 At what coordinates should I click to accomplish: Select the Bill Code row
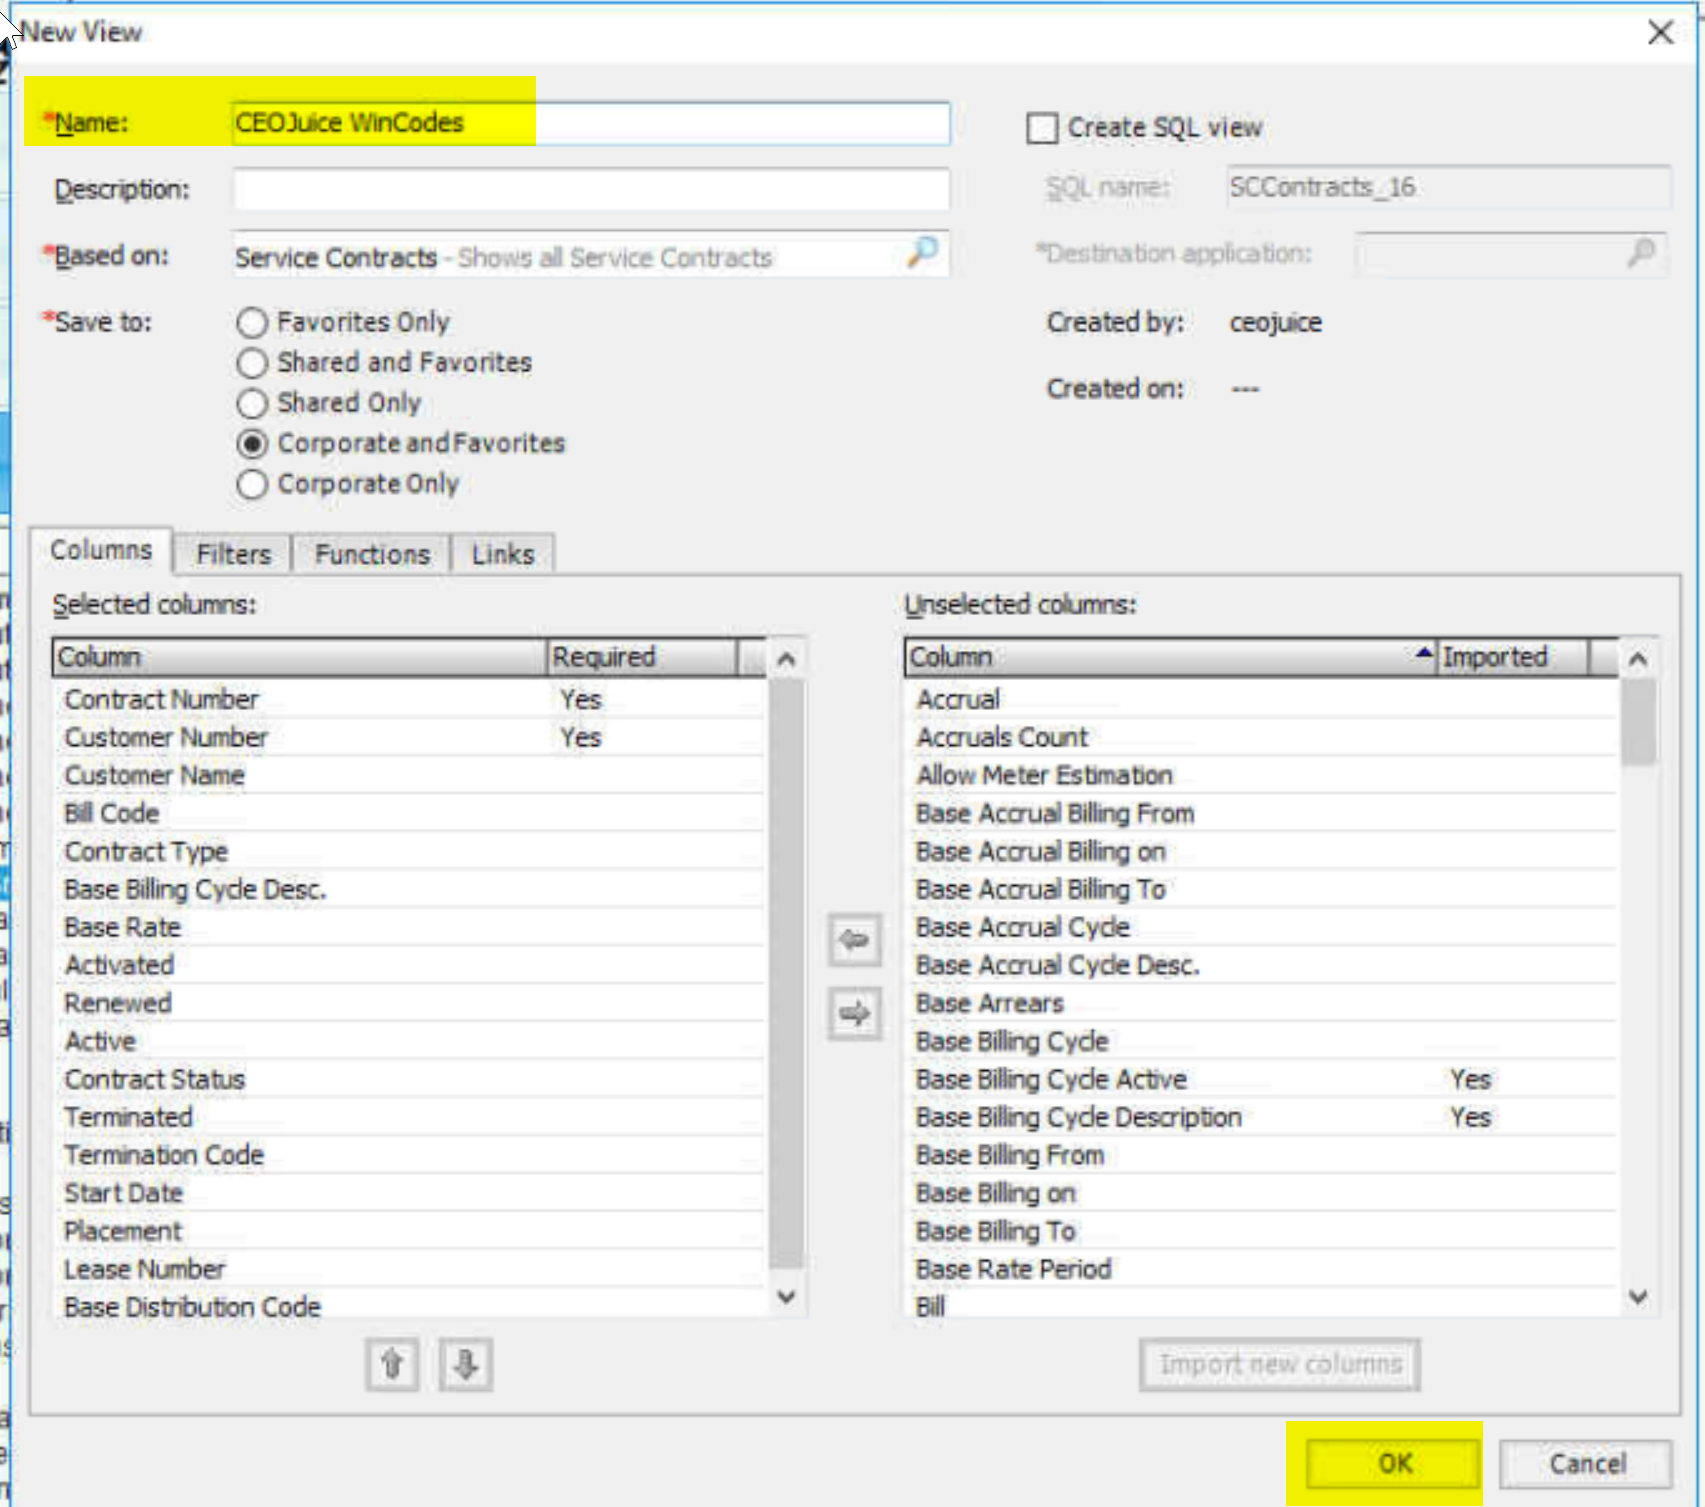409,813
